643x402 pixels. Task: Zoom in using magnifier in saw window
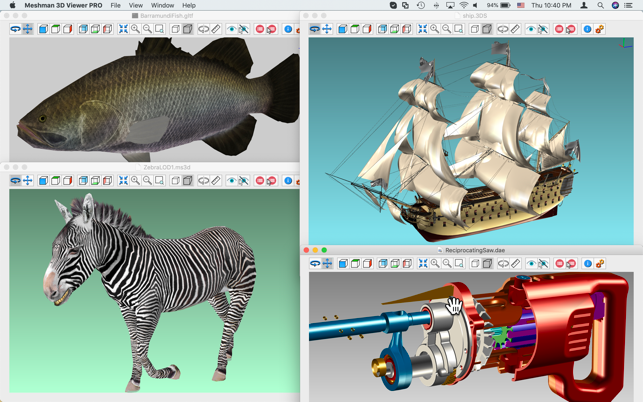coord(435,263)
